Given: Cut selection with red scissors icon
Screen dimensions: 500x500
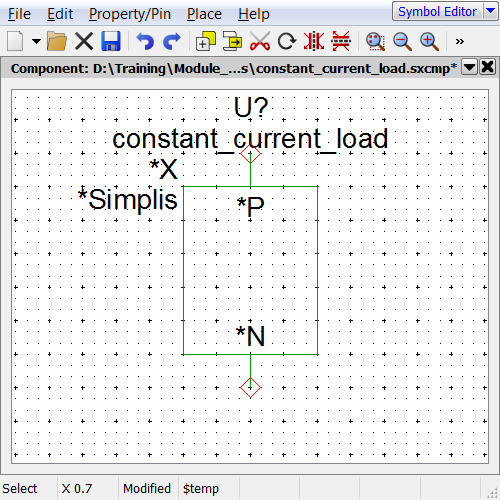Looking at the screenshot, I should point(260,41).
